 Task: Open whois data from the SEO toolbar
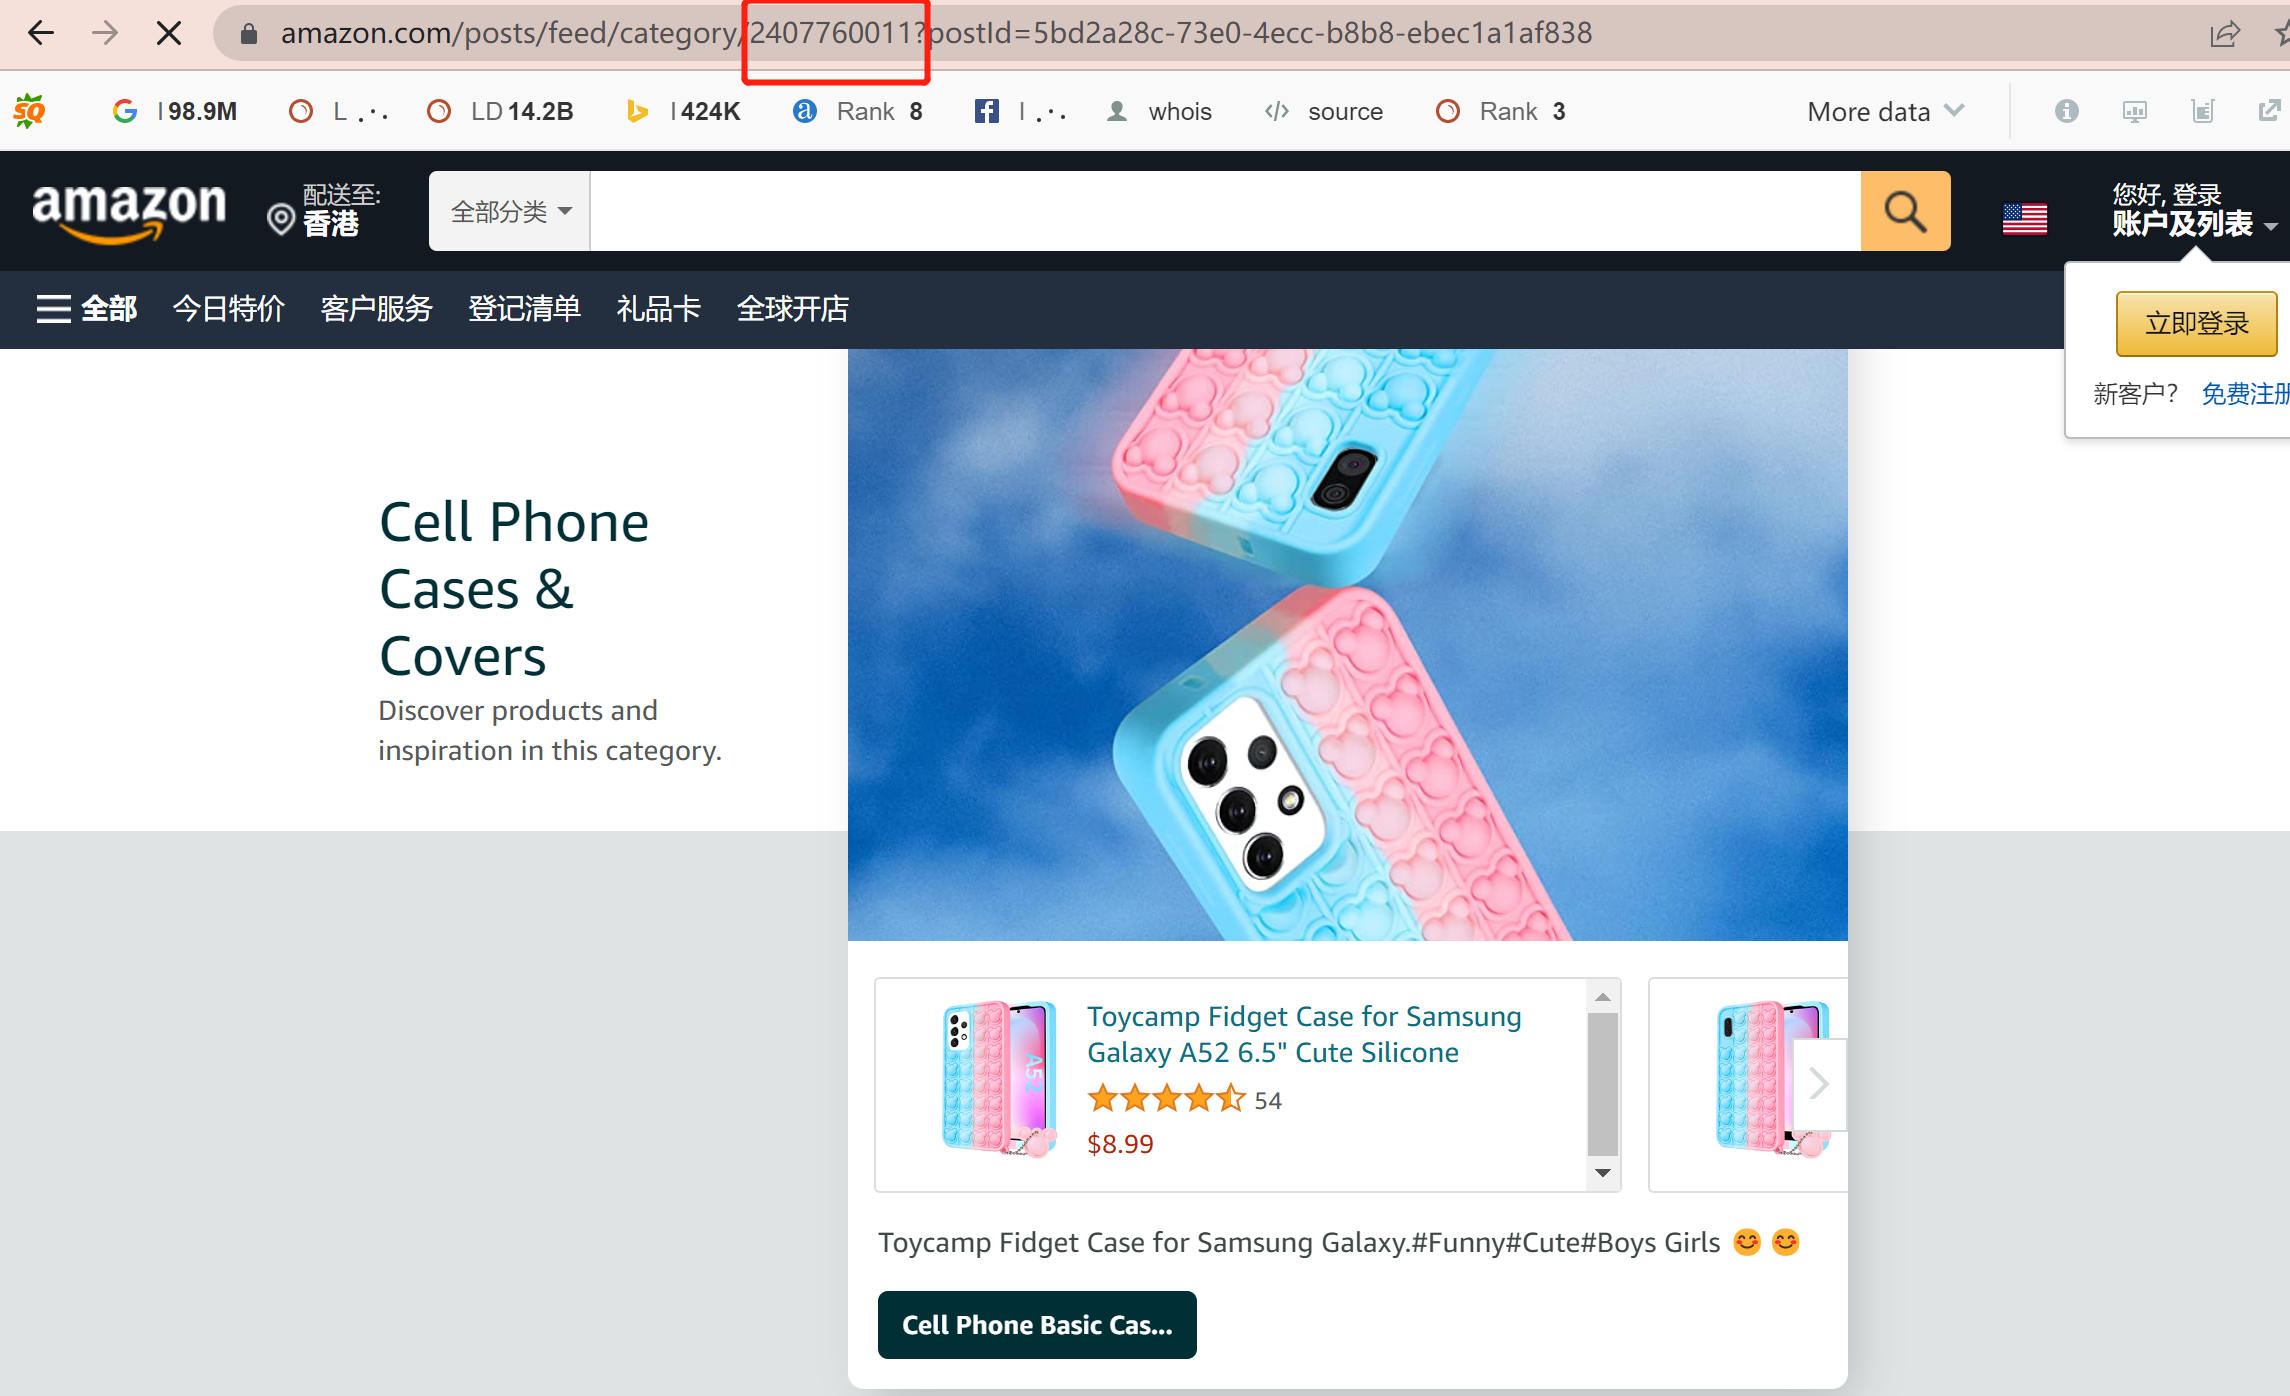1160,111
